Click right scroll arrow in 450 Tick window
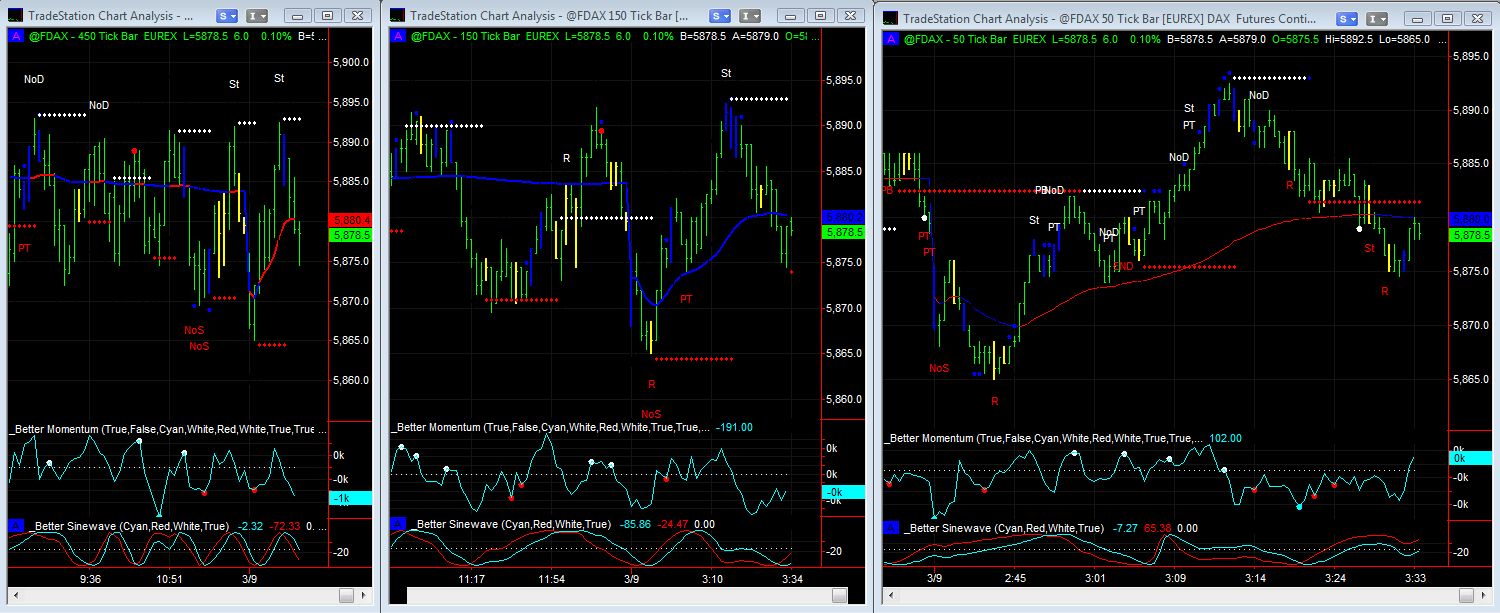 pos(365,595)
